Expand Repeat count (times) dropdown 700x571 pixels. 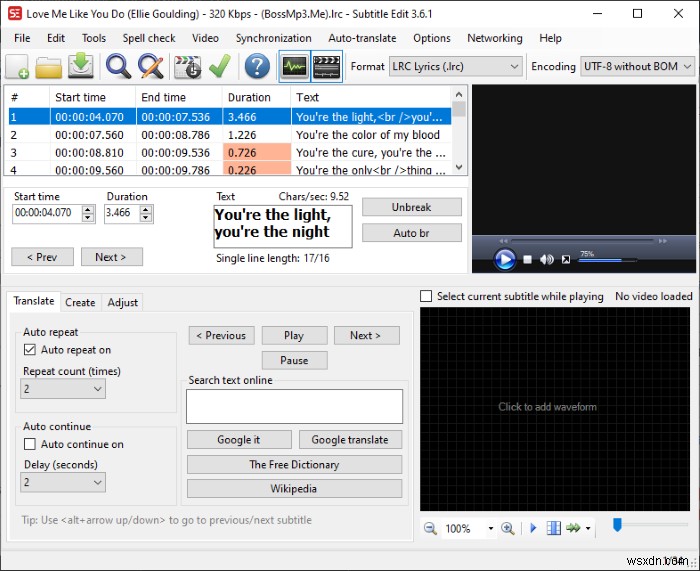[x=63, y=389]
